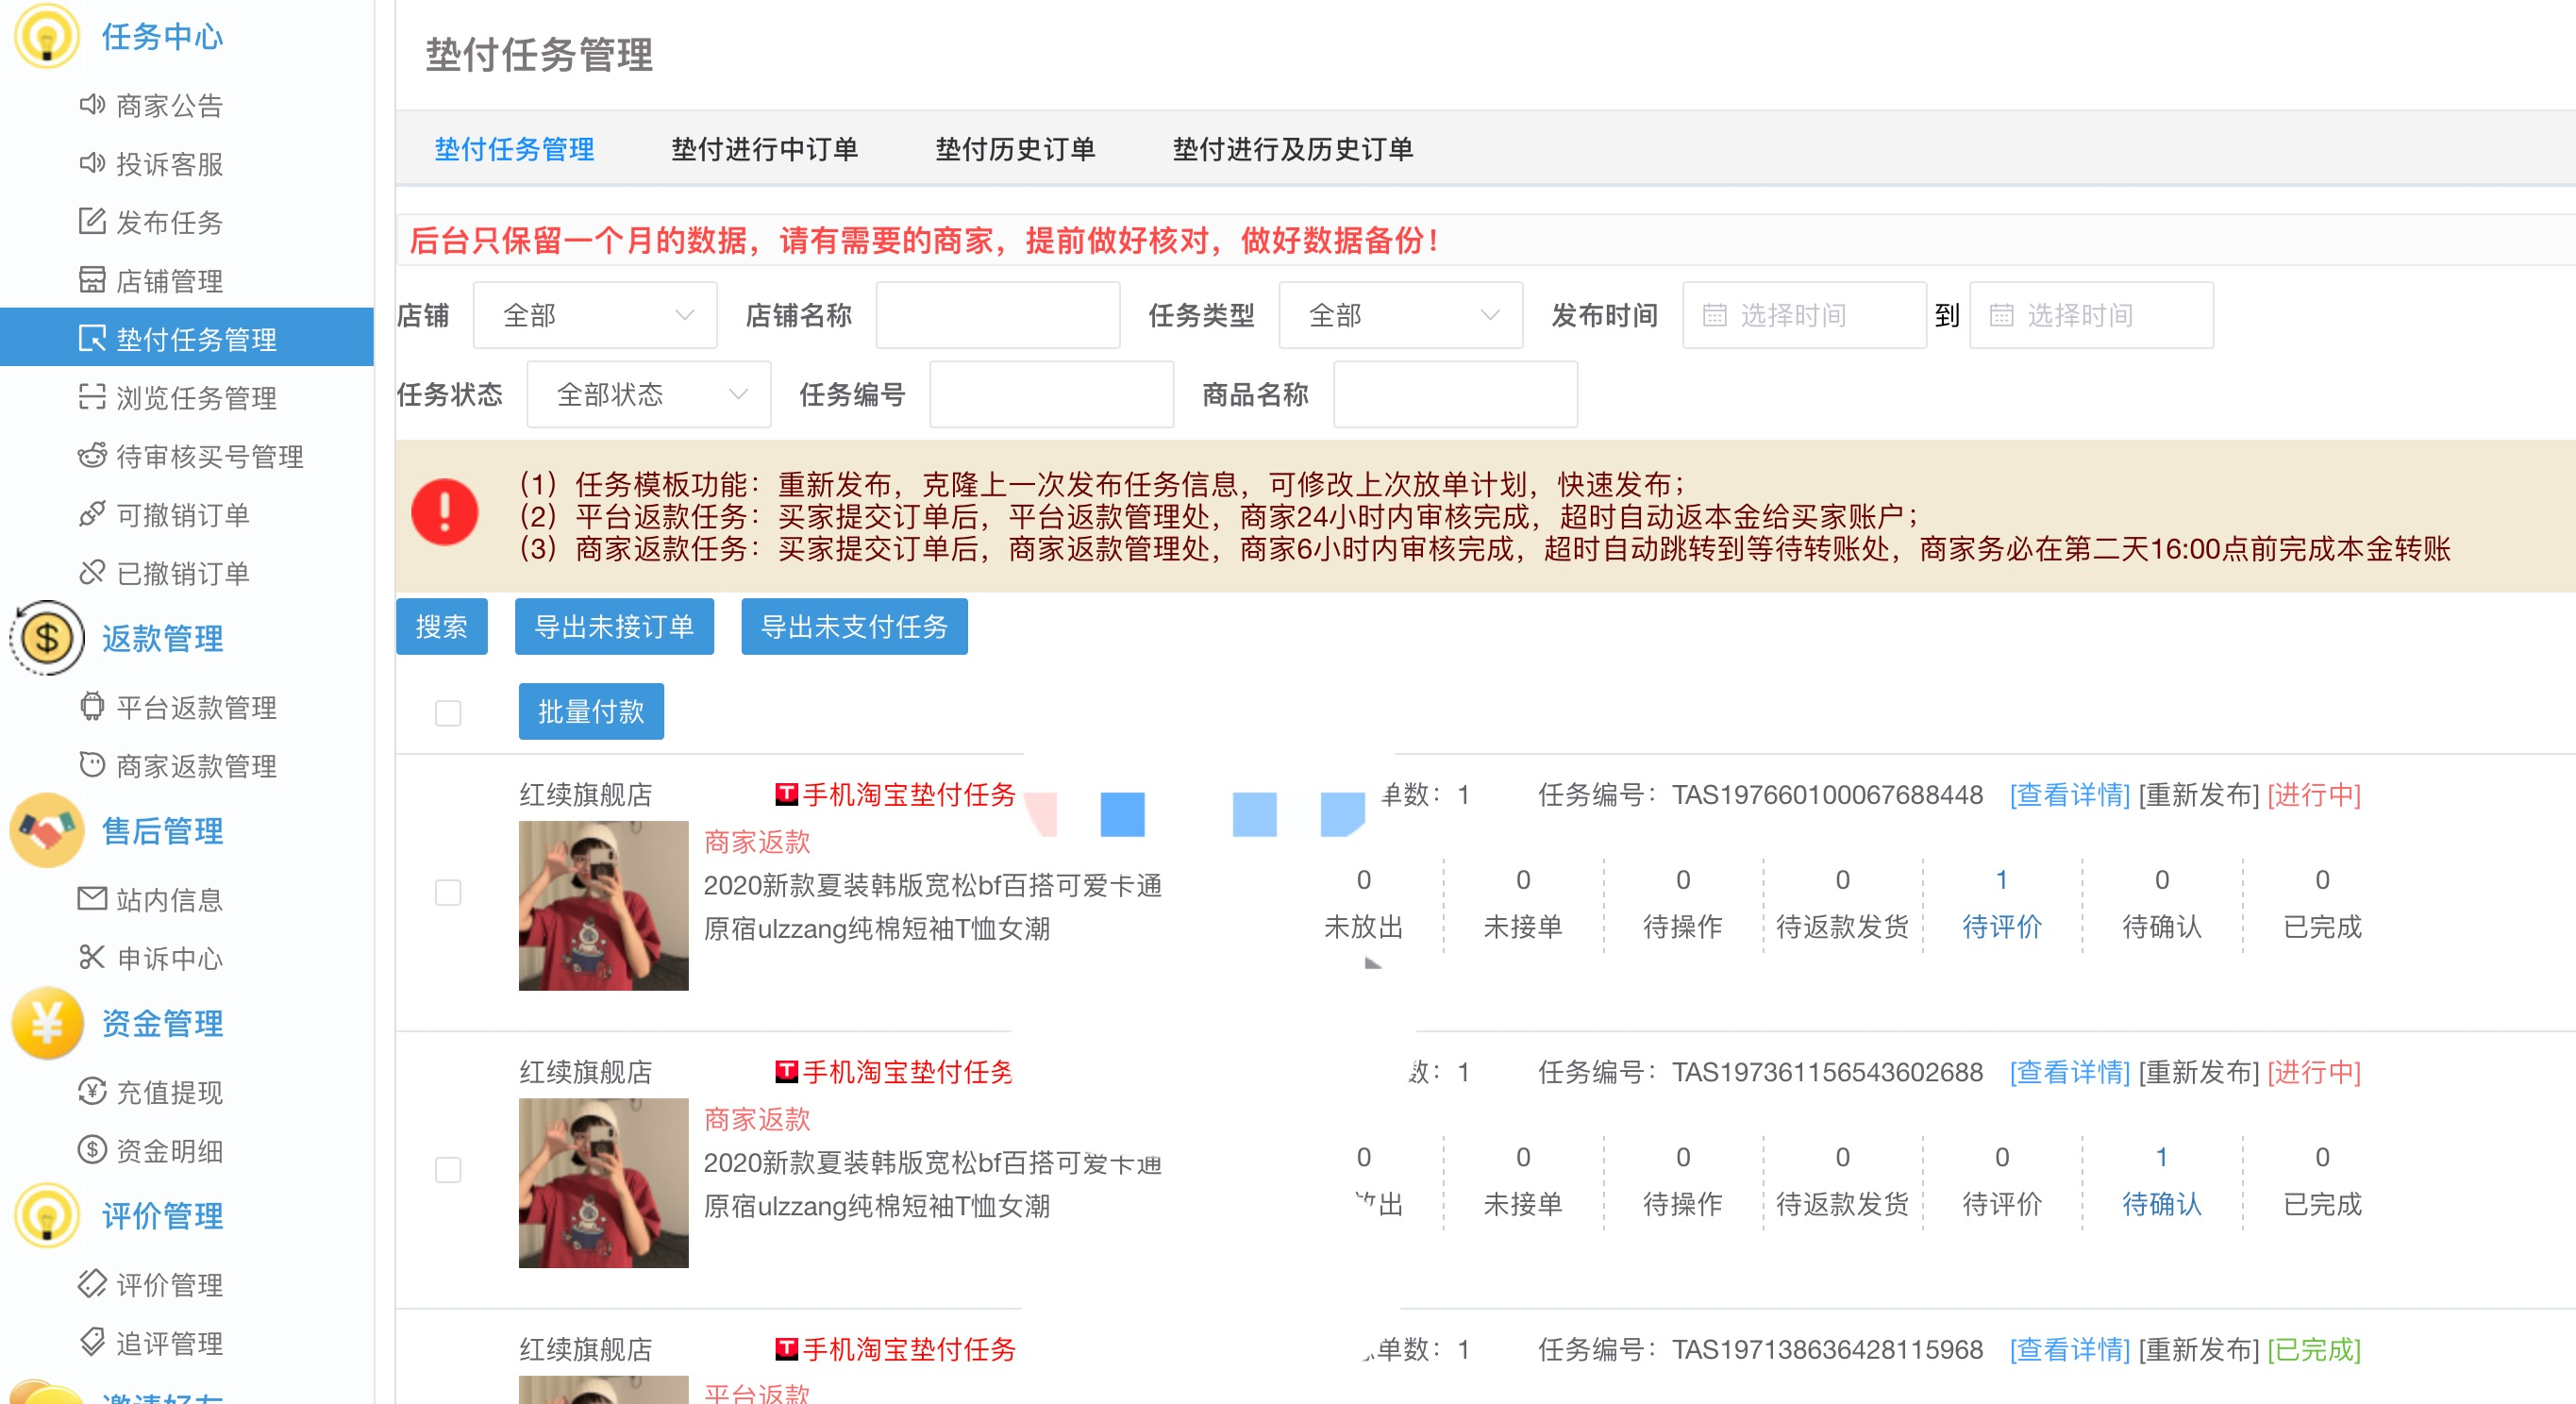The image size is (2576, 1404).
Task: Click the red warning exclamation icon
Action: coord(445,513)
